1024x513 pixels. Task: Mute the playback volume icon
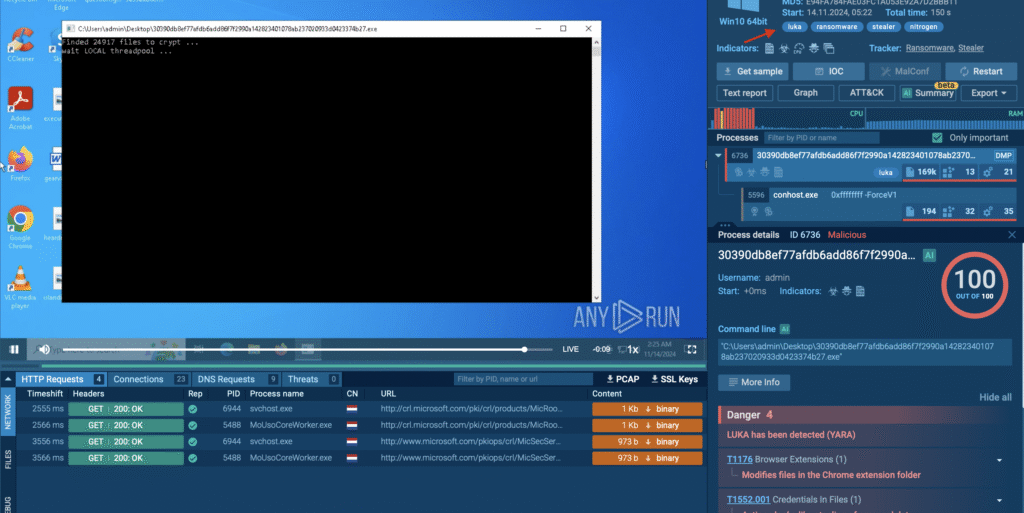[44, 349]
